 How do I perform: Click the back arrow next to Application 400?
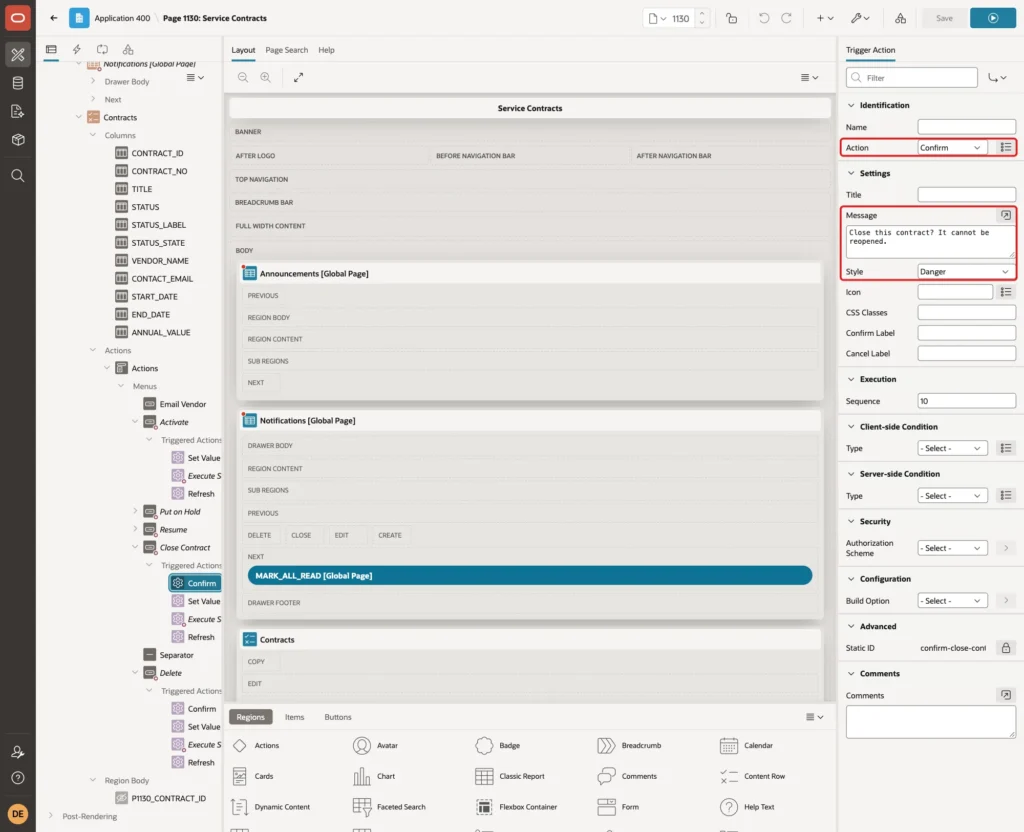(x=54, y=18)
